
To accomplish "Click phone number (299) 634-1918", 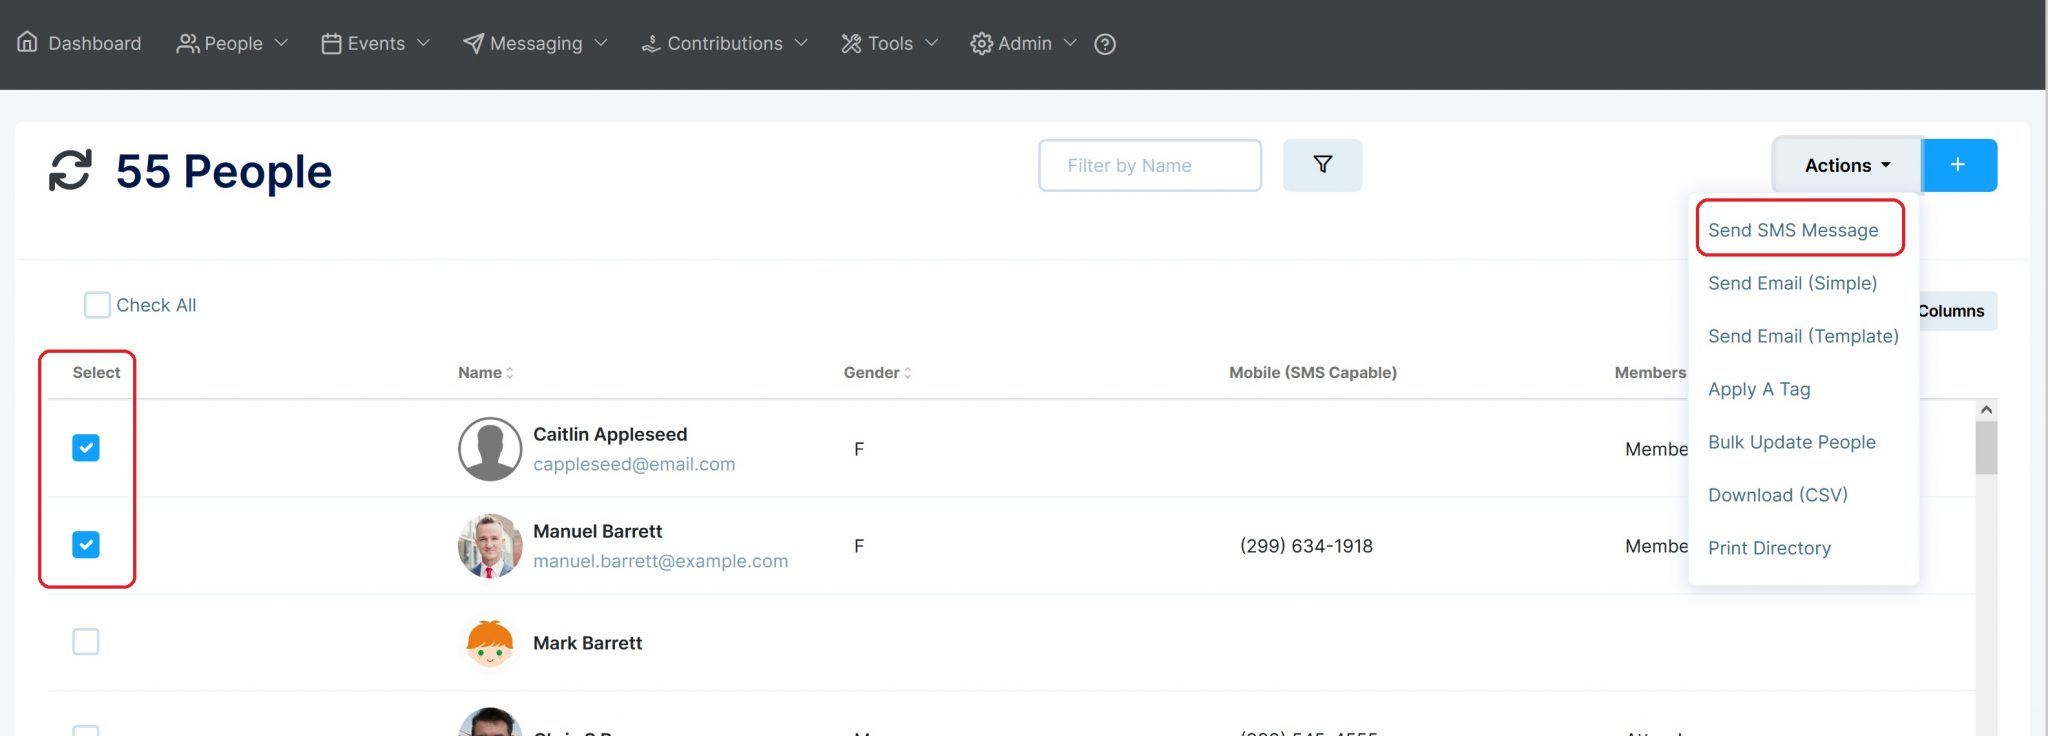I will pyautogui.click(x=1306, y=546).
